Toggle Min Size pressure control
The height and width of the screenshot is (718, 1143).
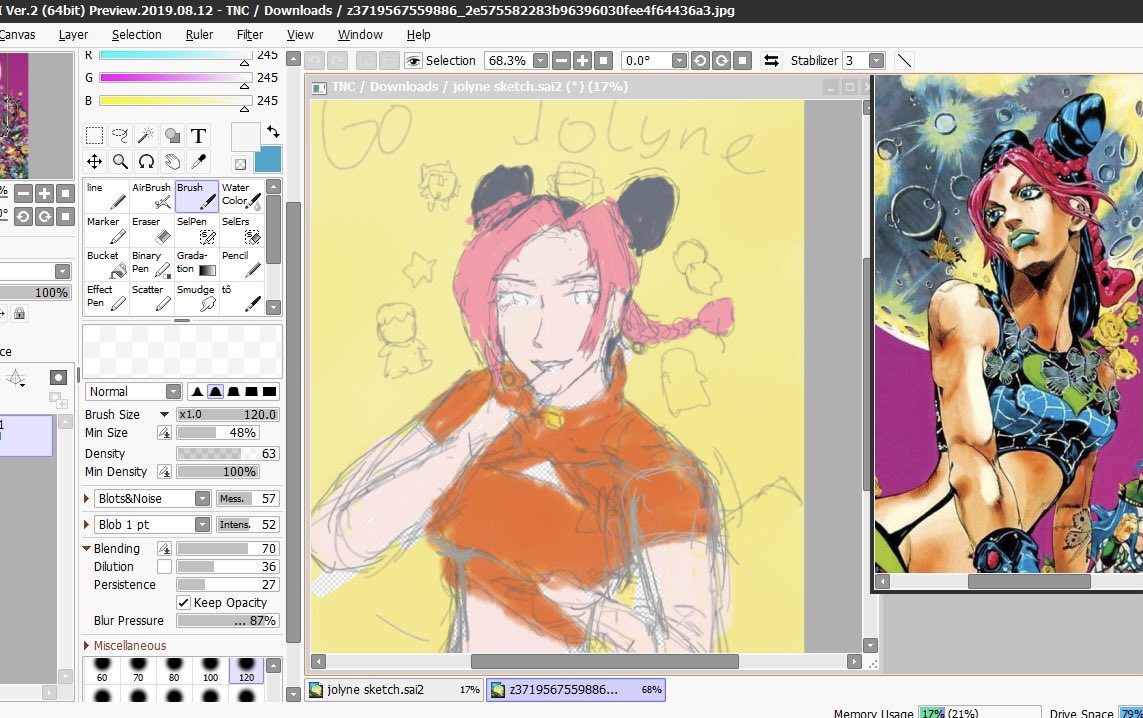[x=164, y=433]
